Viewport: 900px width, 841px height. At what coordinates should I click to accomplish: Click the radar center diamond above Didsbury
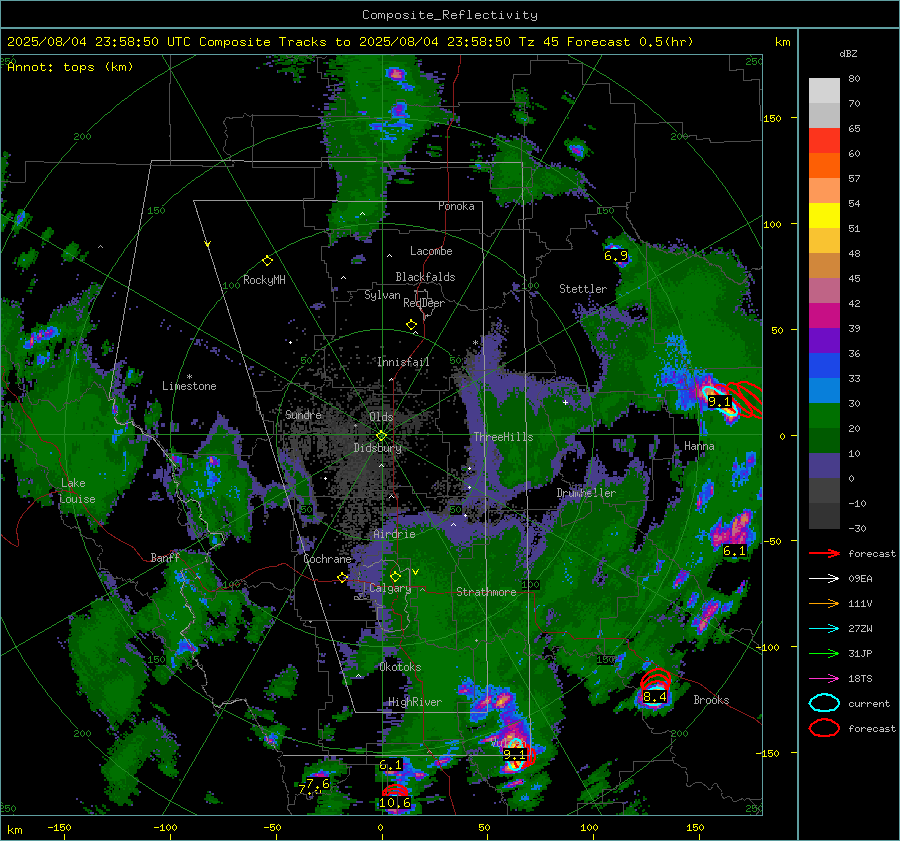pos(381,436)
